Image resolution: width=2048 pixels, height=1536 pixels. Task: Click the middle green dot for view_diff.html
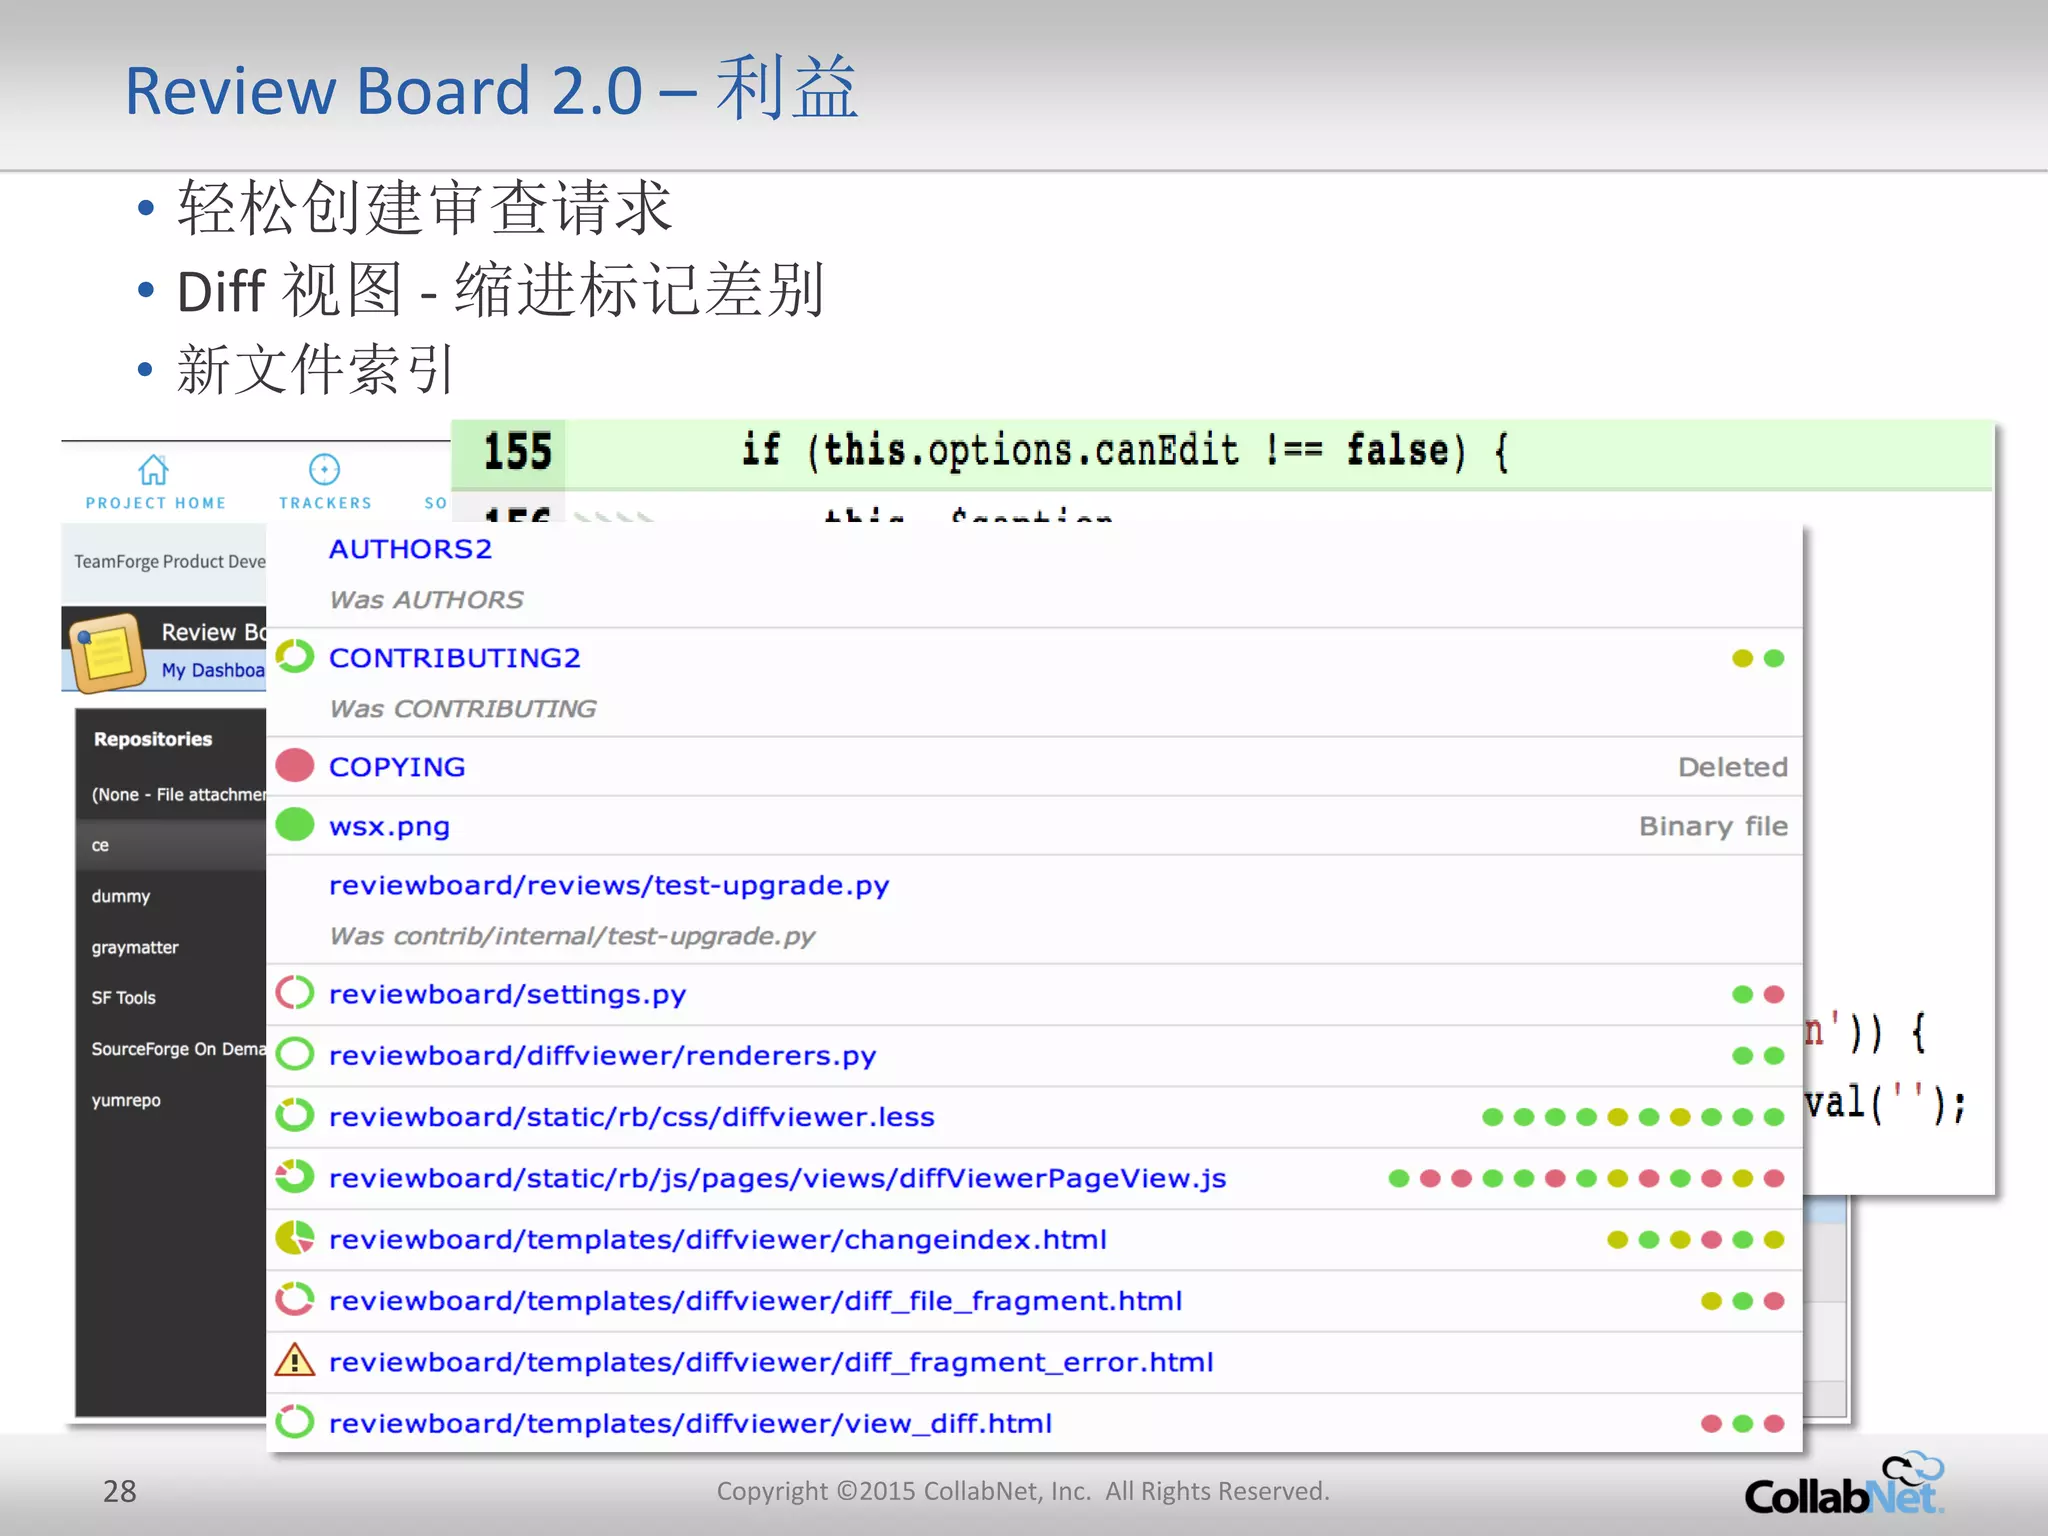(x=1743, y=1423)
